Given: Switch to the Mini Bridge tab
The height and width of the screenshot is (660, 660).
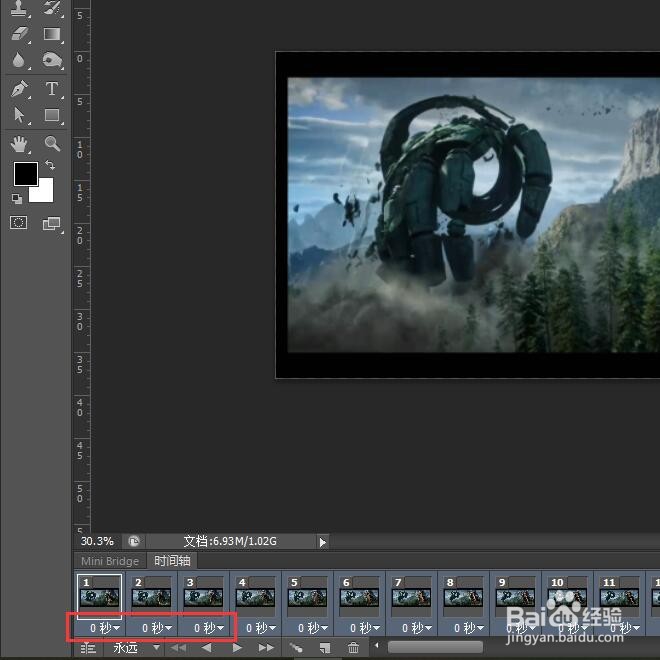Looking at the screenshot, I should [110, 561].
